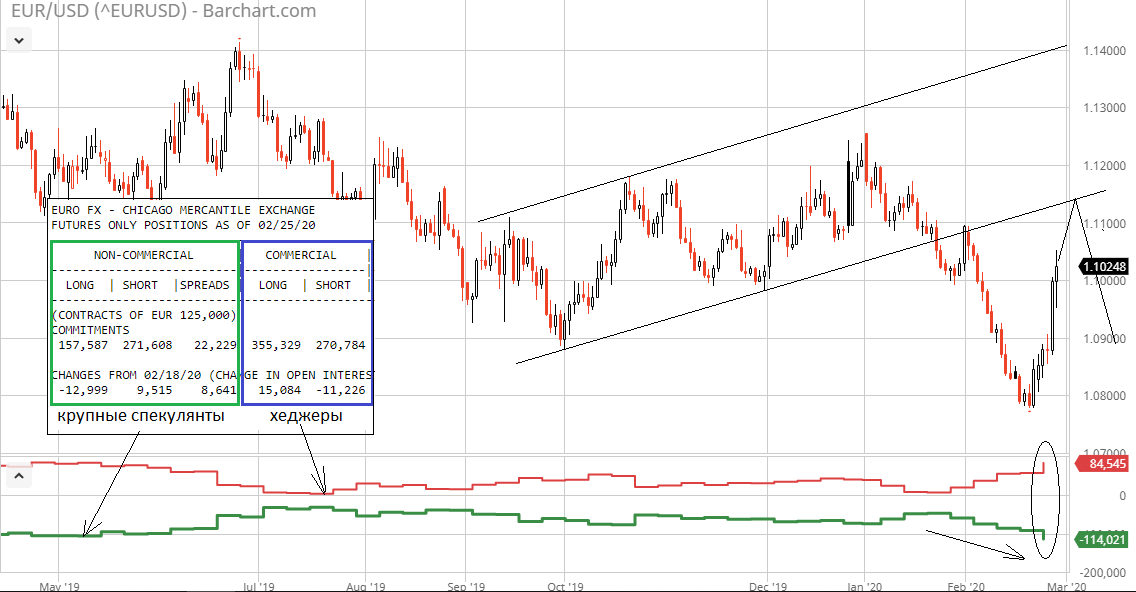Select the Oct '19 date axis label

[x=565, y=583]
